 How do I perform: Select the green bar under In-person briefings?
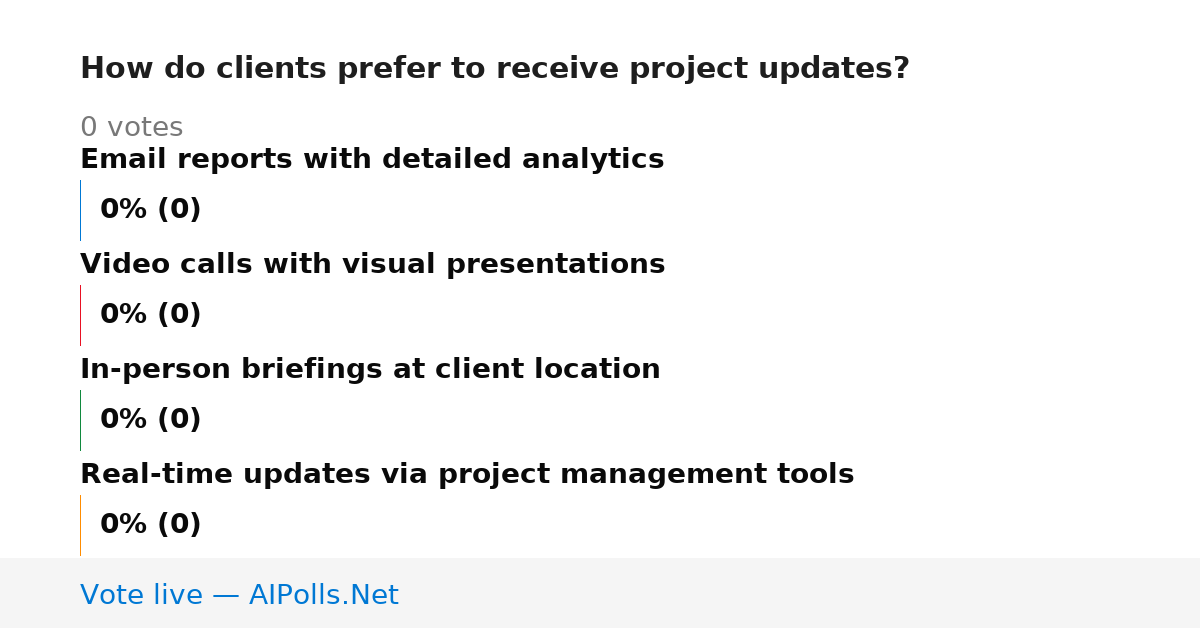click(x=80, y=420)
